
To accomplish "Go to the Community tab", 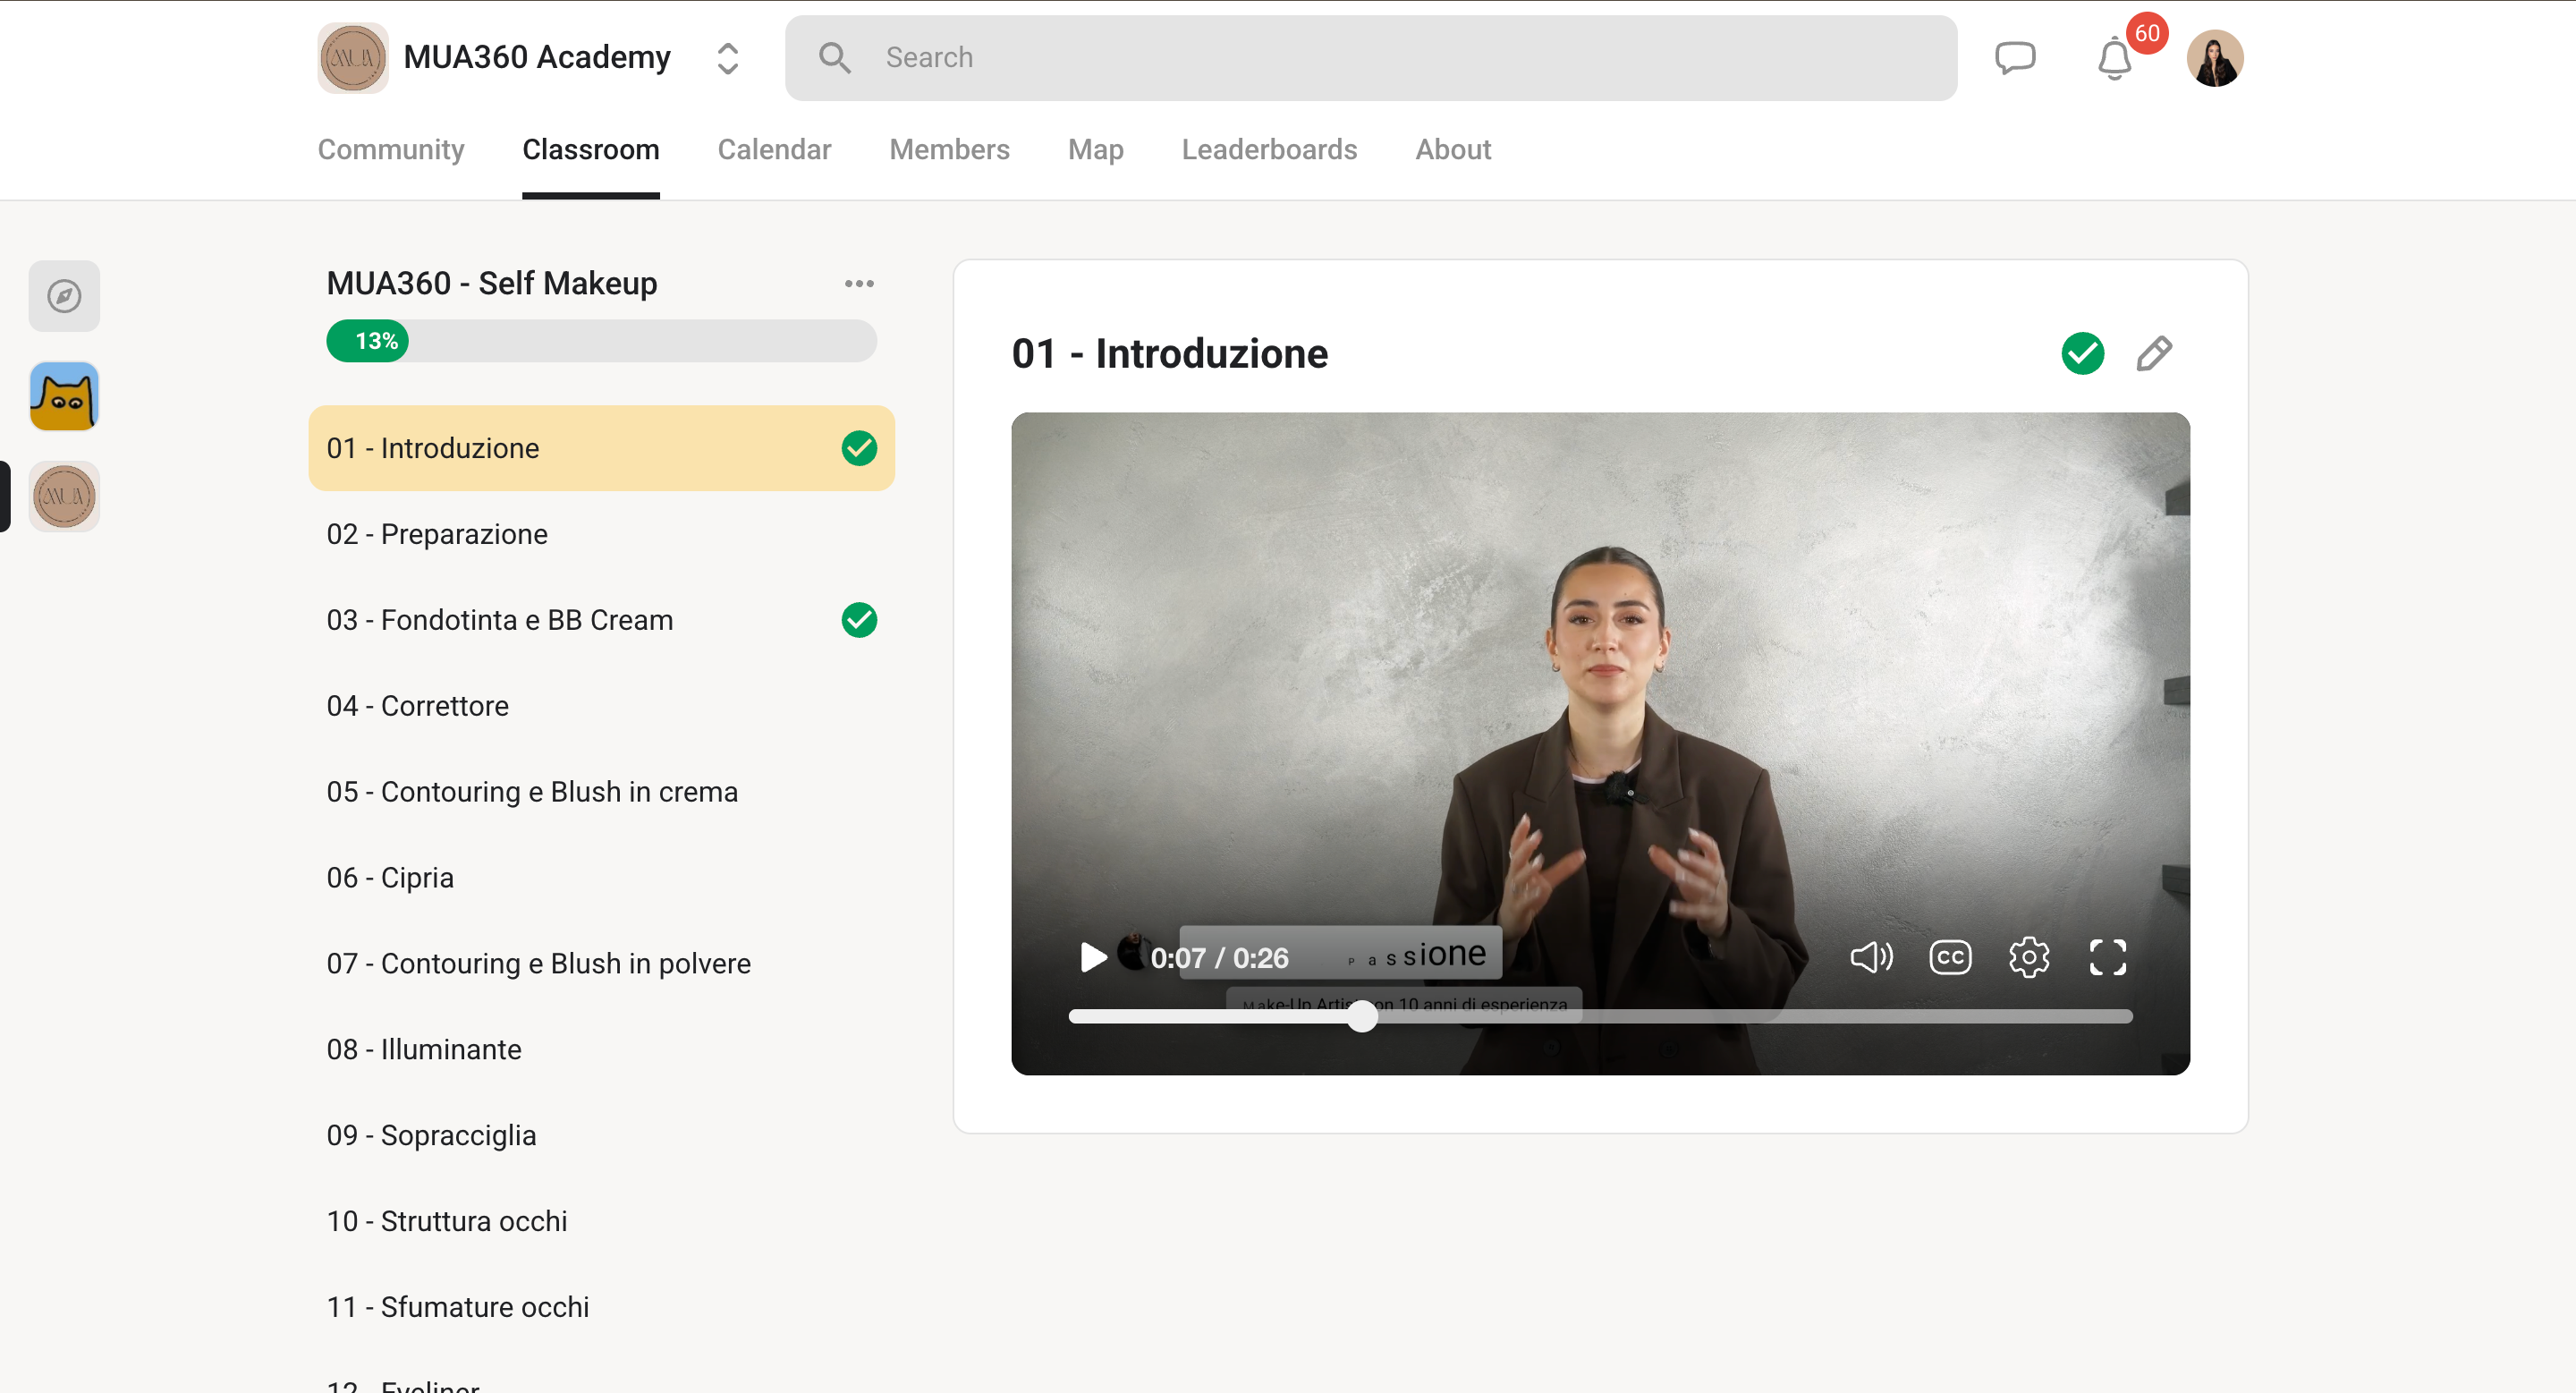I will point(391,150).
